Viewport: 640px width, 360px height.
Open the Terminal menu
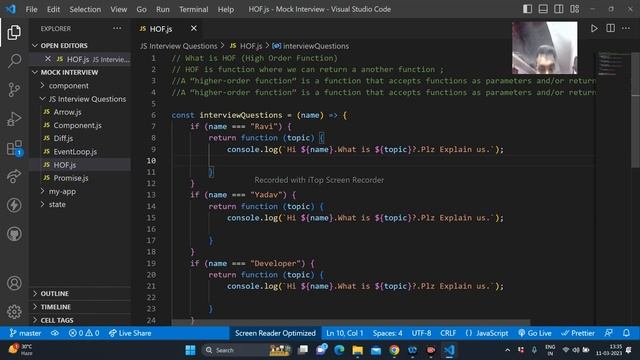coord(193,9)
